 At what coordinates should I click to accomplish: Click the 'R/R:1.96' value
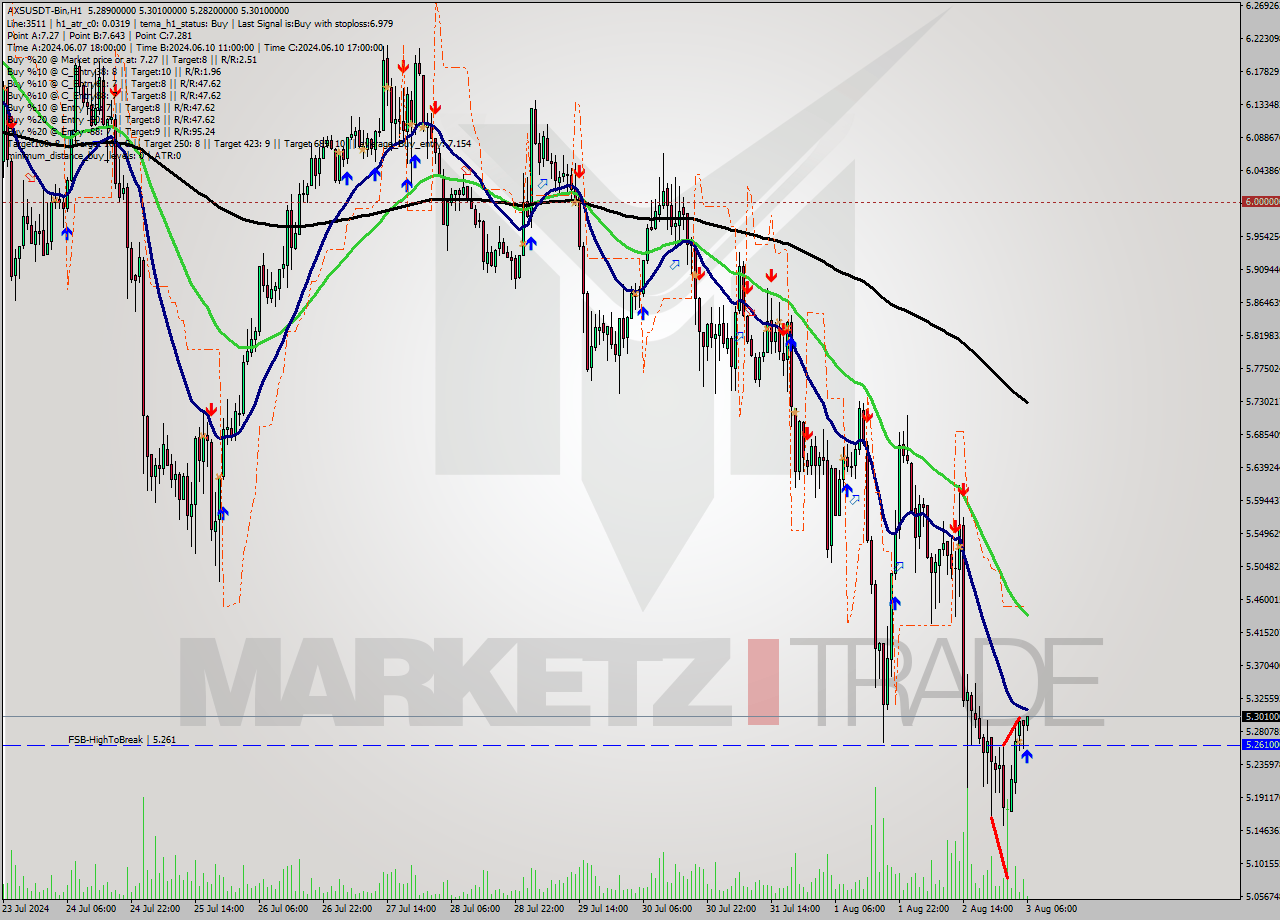click(203, 72)
